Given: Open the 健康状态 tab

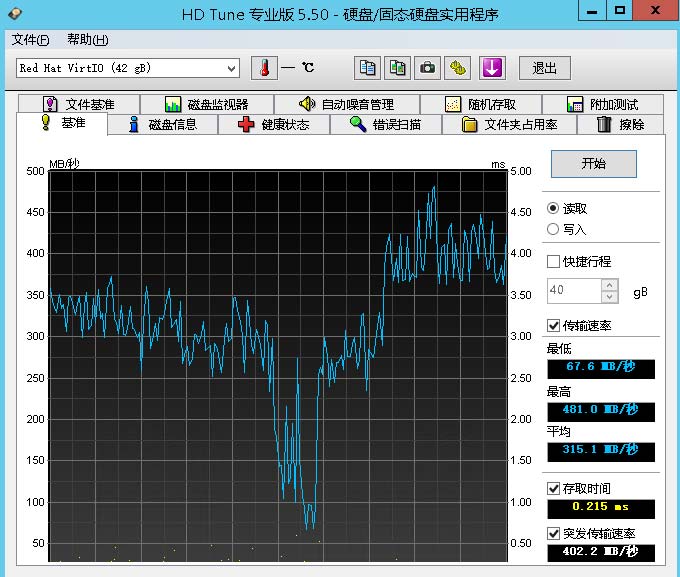Looking at the screenshot, I should pyautogui.click(x=274, y=125).
